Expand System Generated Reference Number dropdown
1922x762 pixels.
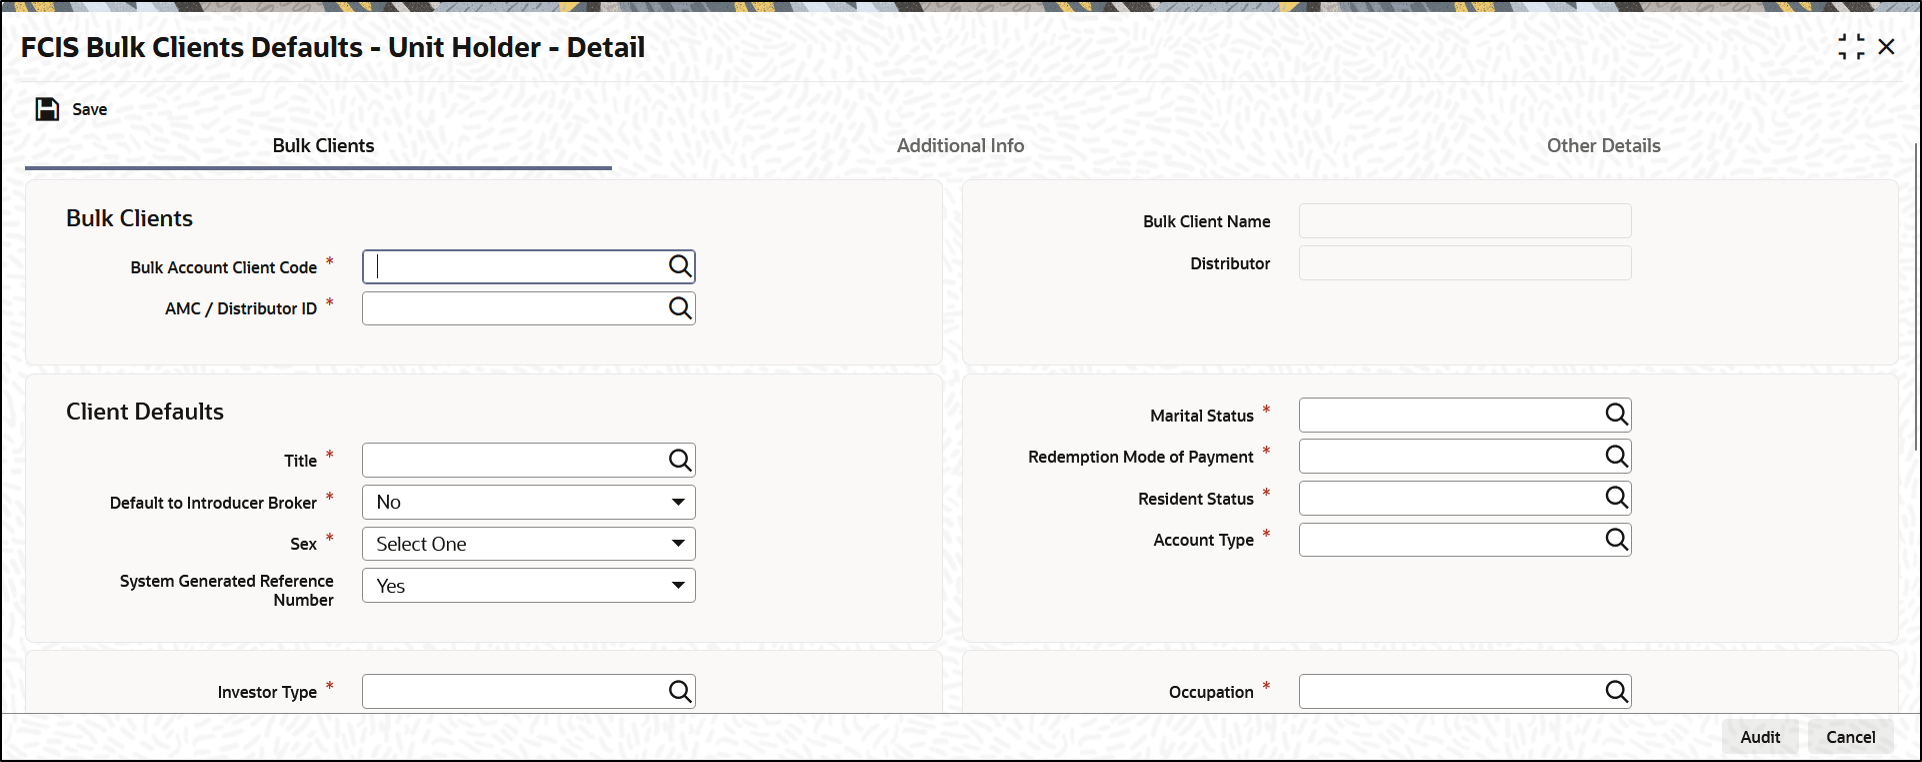pos(529,586)
